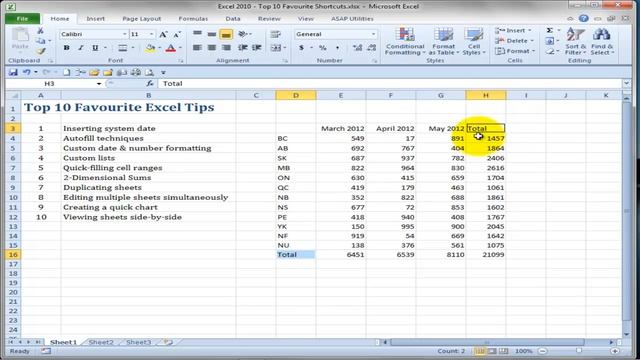Increase font size with Grow Font icon
Image resolution: width=640 pixels, height=360 pixels.
[x=163, y=34]
